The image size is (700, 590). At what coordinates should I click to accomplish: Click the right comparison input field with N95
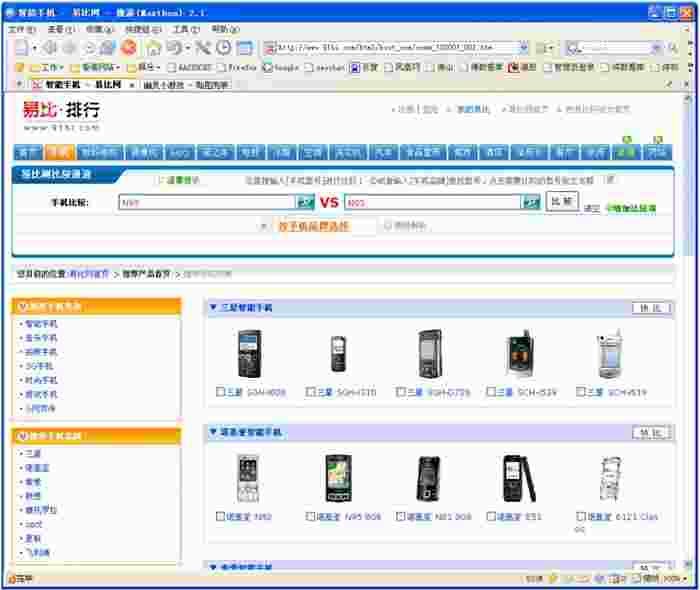tap(433, 202)
